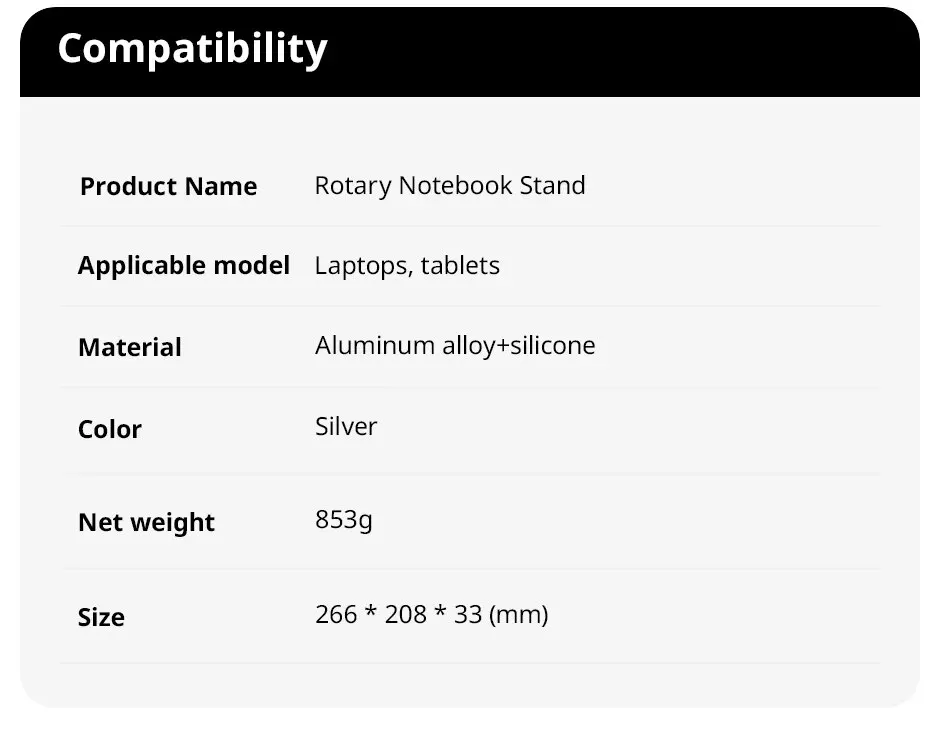Click the 853g weight value
940x739 pixels.
[344, 520]
